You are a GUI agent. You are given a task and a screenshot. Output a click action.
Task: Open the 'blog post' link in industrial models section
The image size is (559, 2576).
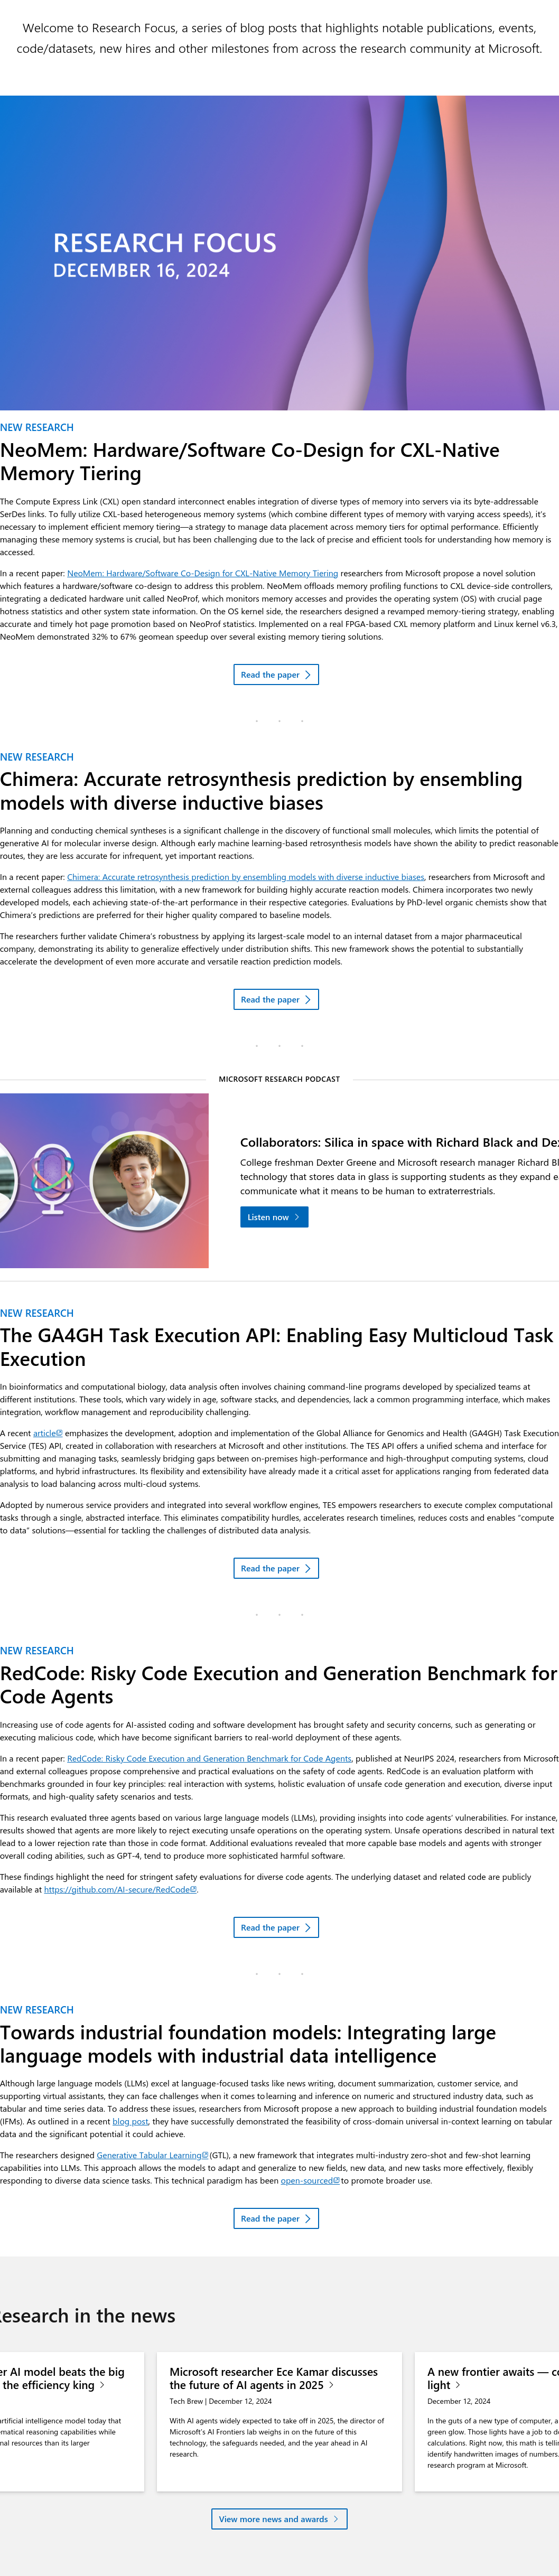[130, 2121]
